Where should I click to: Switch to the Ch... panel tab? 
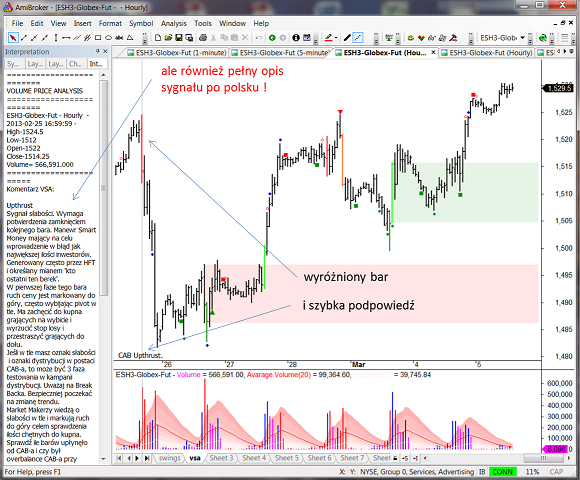76,64
